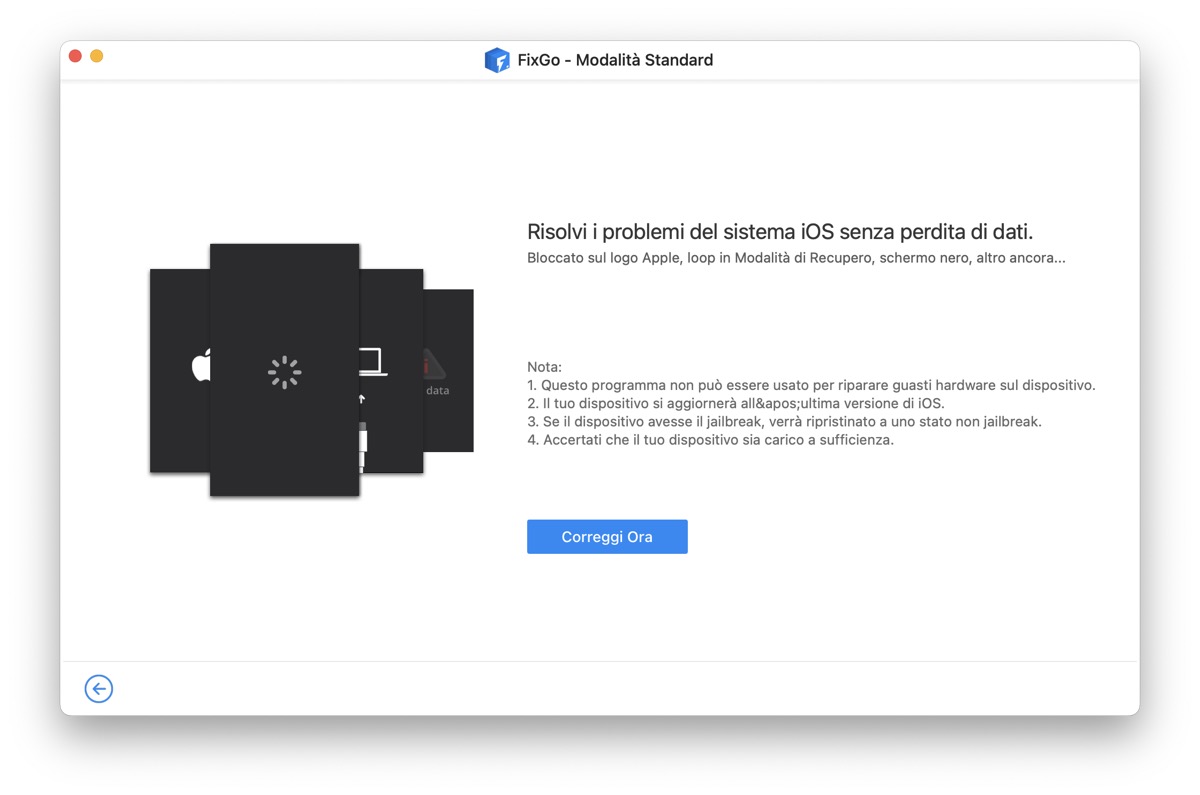This screenshot has height=795, width=1200.
Task: Select the Apple logo screen card
Action: coord(178,372)
